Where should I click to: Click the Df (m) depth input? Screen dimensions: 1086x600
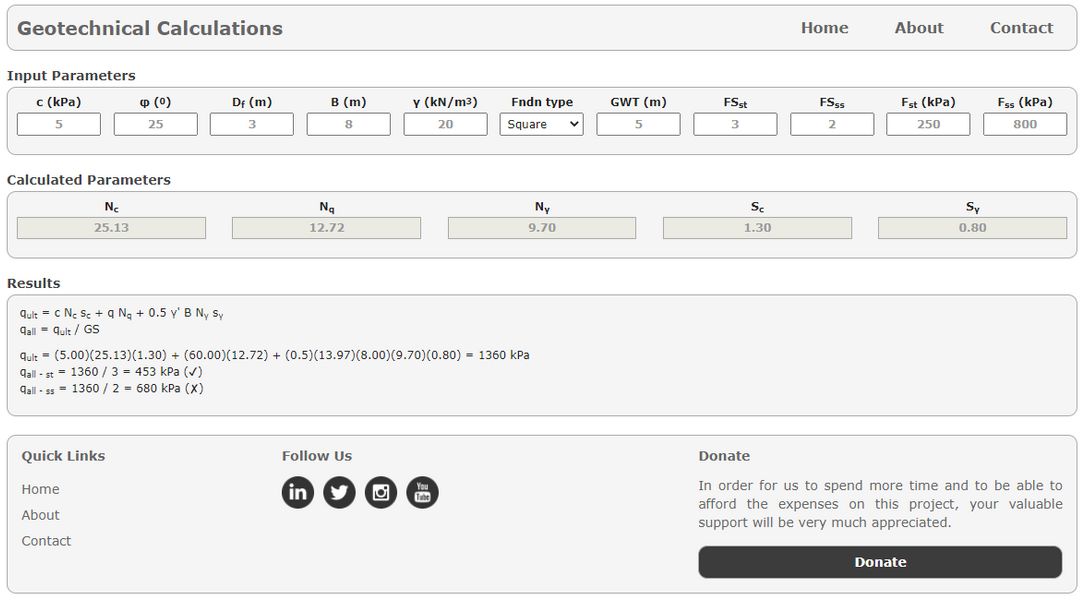[252, 124]
